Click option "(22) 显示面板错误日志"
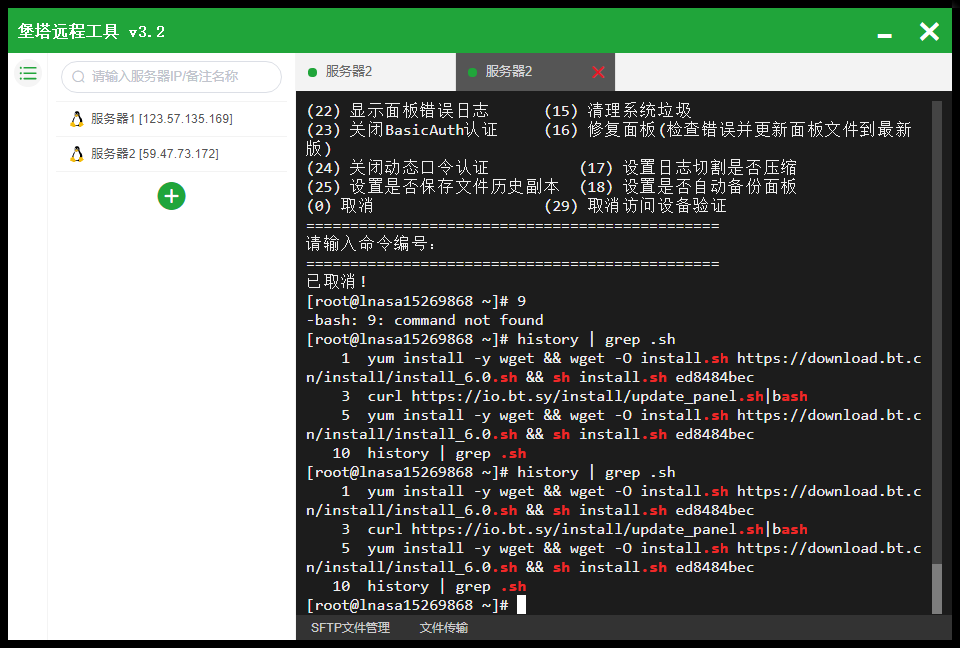 [x=397, y=111]
